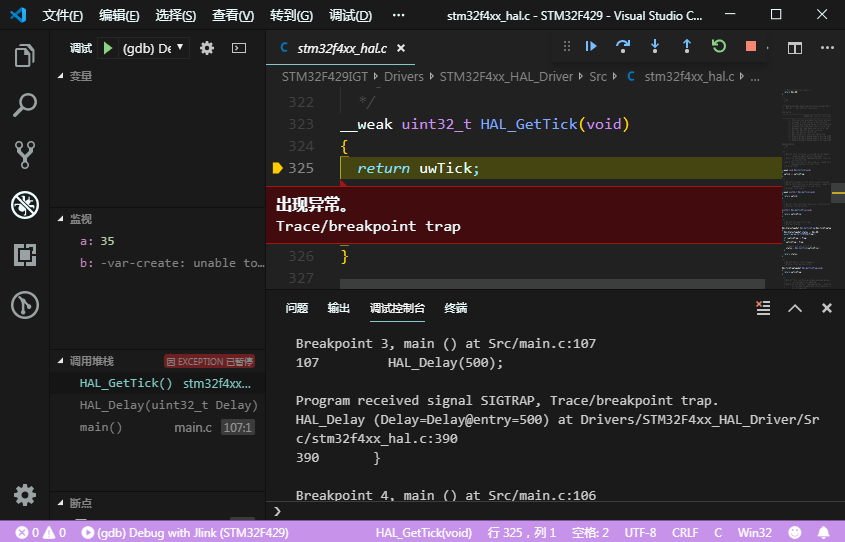The width and height of the screenshot is (845, 542).
Task: Clear the debug console output
Action: (x=763, y=308)
